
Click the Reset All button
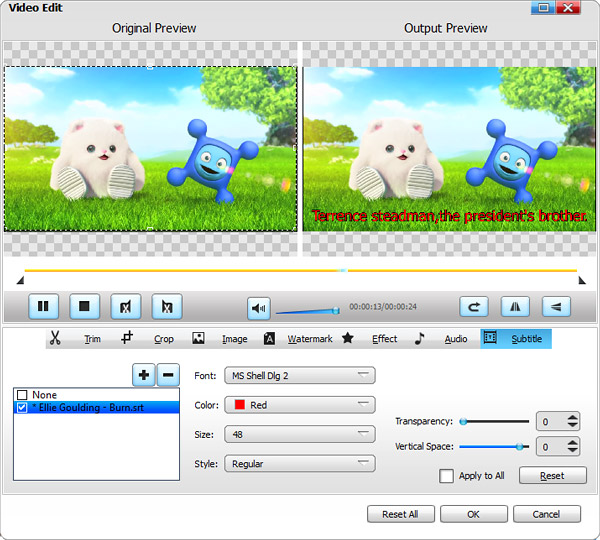[x=401, y=514]
